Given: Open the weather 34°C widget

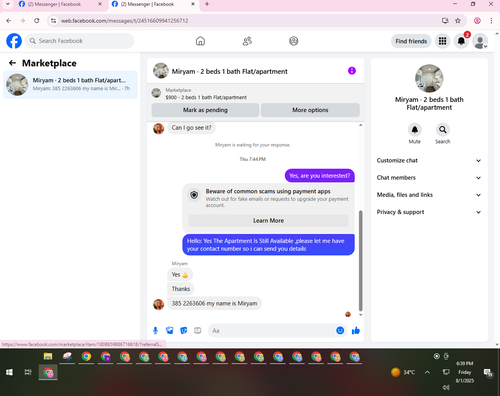Looking at the screenshot, I should tap(403, 372).
